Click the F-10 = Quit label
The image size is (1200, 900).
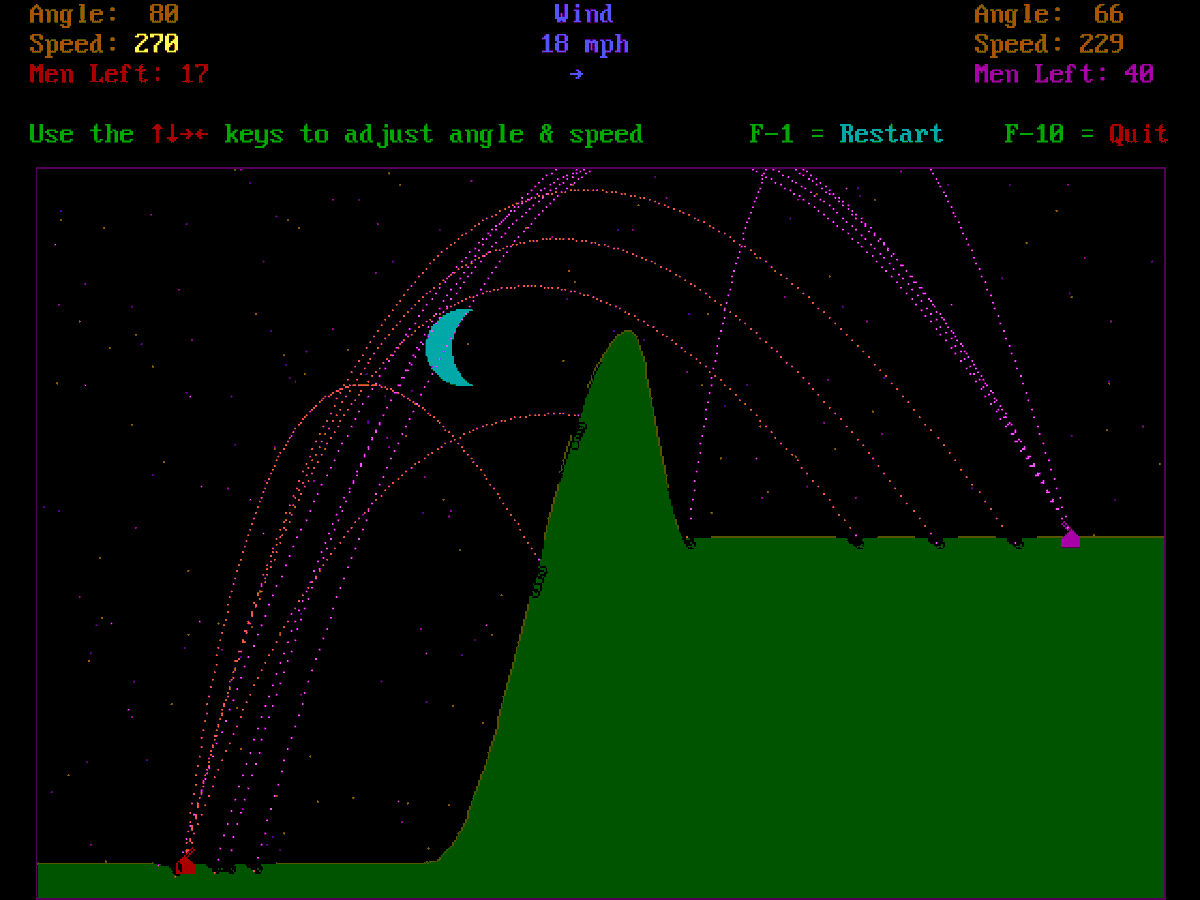click(1086, 134)
